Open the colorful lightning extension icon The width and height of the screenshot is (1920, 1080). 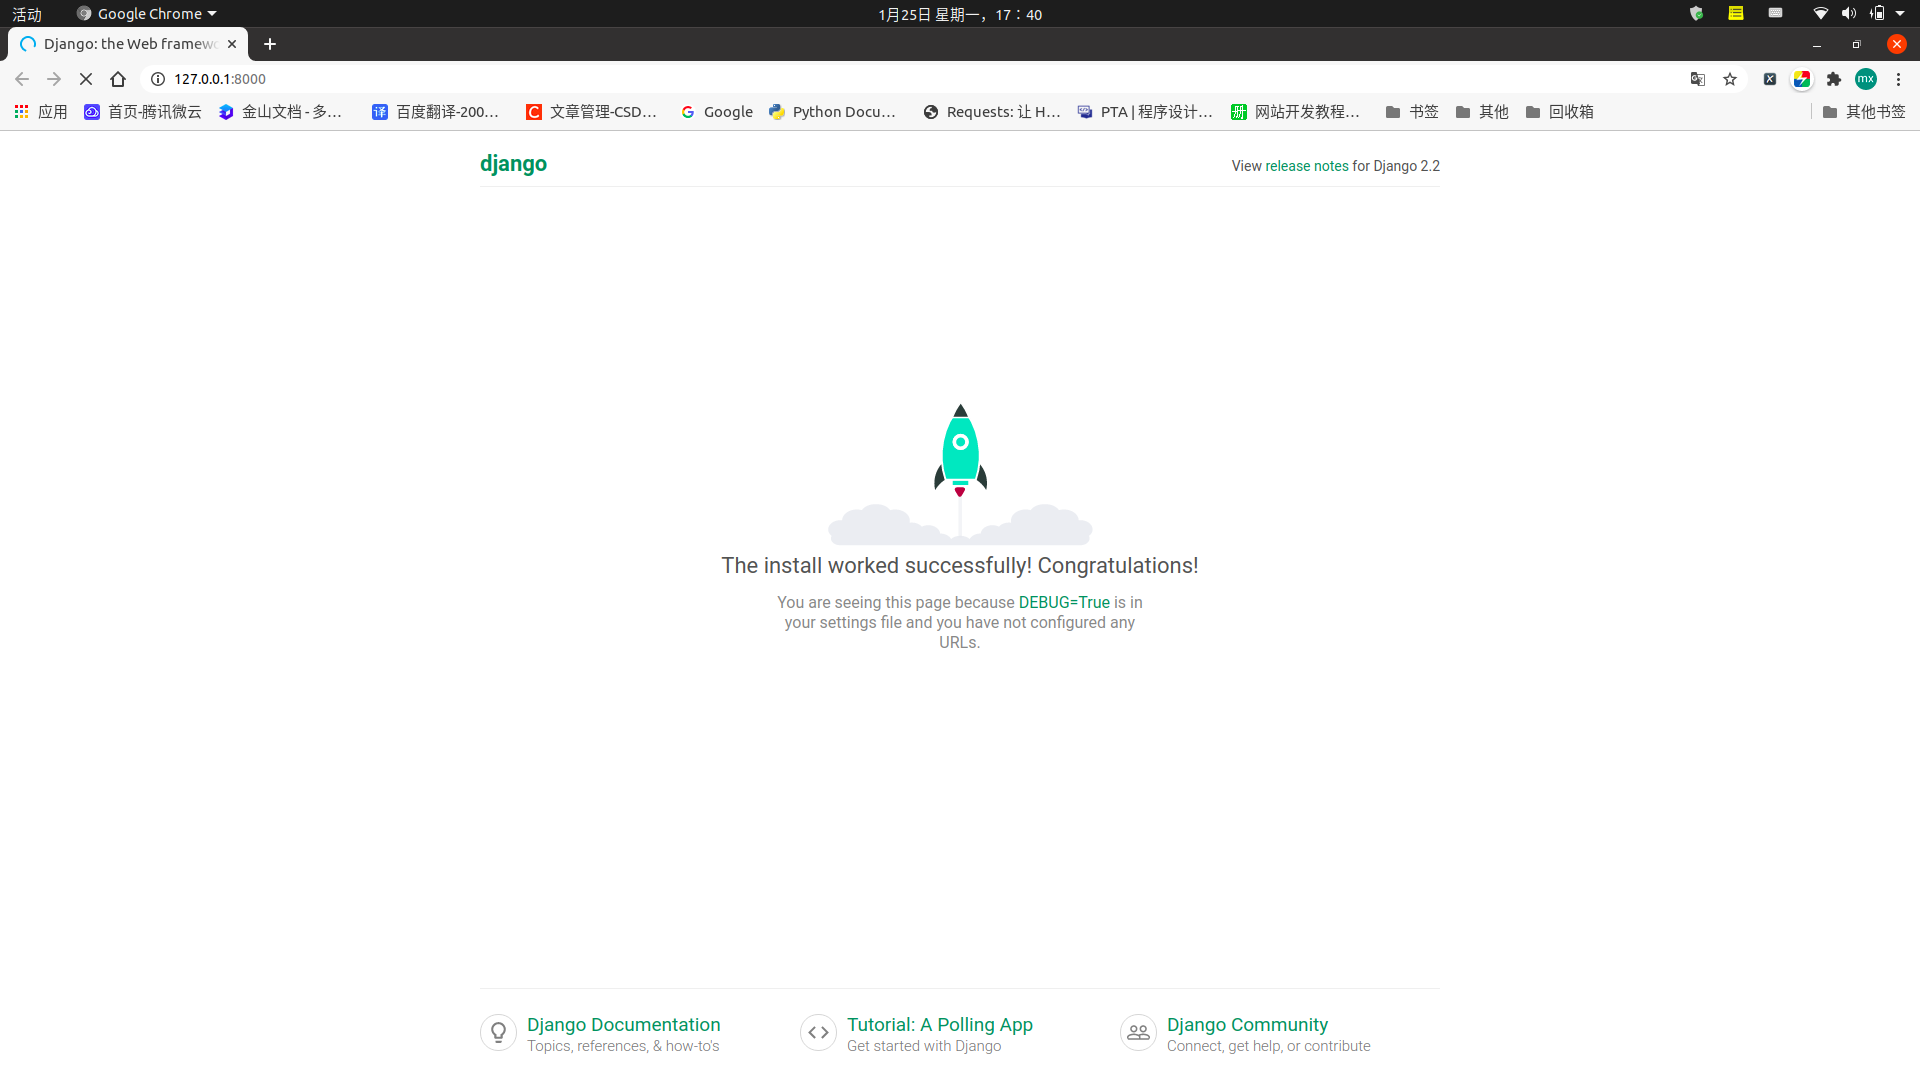point(1802,79)
